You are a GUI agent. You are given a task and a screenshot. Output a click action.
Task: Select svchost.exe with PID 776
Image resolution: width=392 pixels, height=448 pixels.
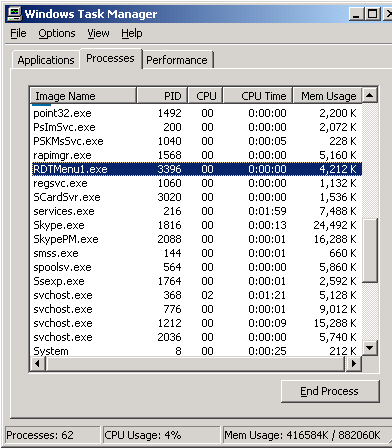pyautogui.click(x=196, y=309)
